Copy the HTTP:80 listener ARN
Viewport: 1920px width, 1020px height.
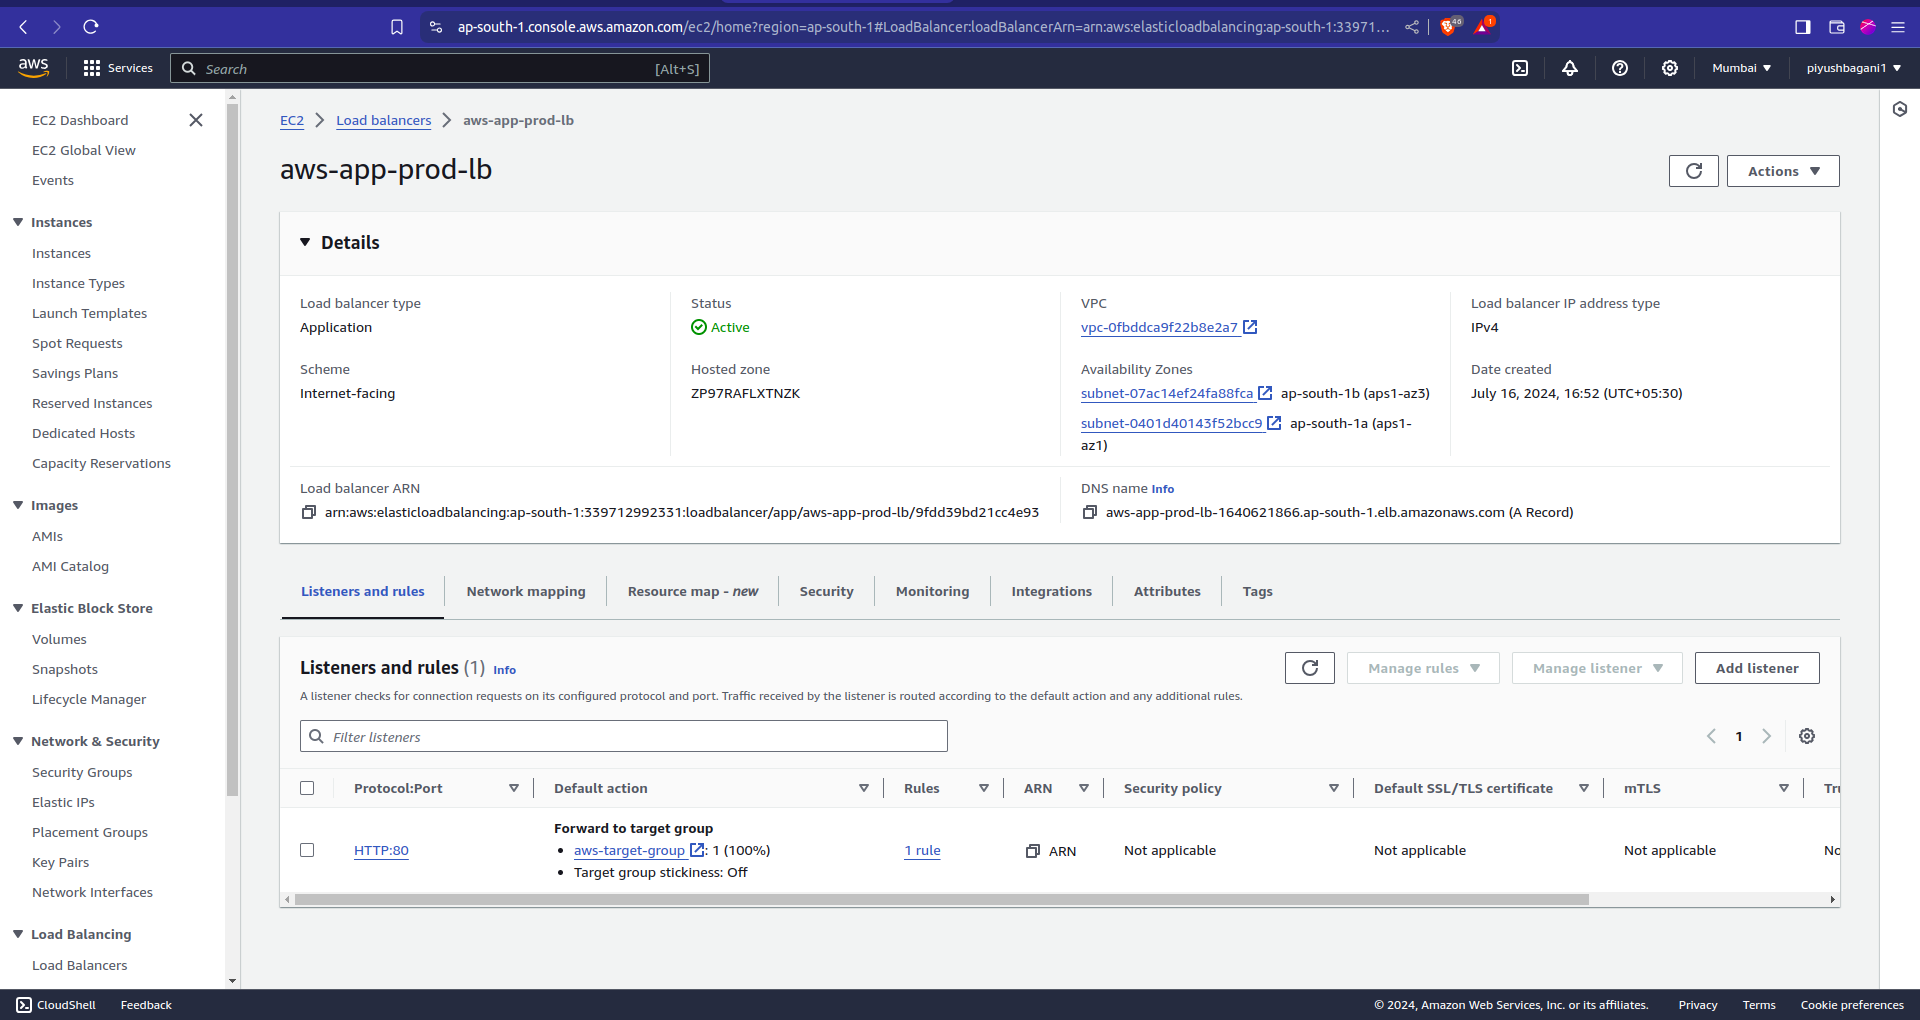pos(1033,851)
